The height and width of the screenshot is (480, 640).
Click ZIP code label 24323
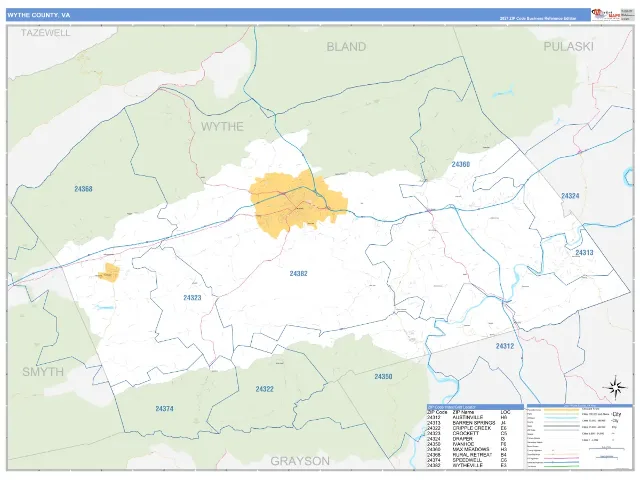click(192, 298)
